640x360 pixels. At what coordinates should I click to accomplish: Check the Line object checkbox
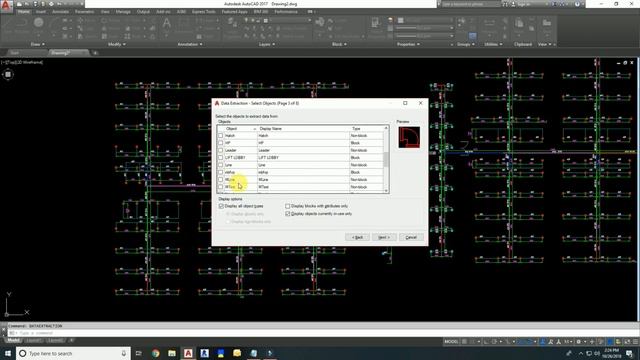[221, 165]
